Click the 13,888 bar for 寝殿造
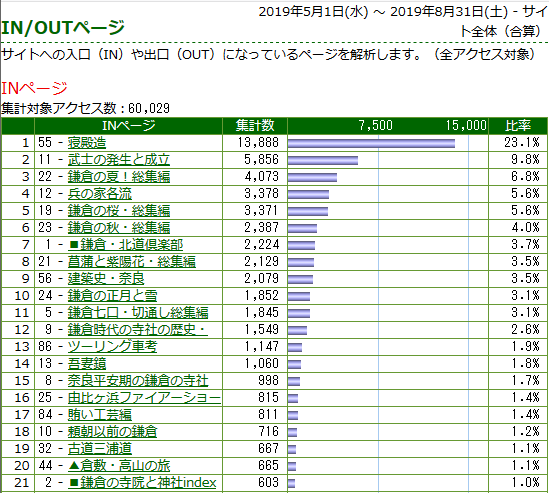 click(x=371, y=143)
